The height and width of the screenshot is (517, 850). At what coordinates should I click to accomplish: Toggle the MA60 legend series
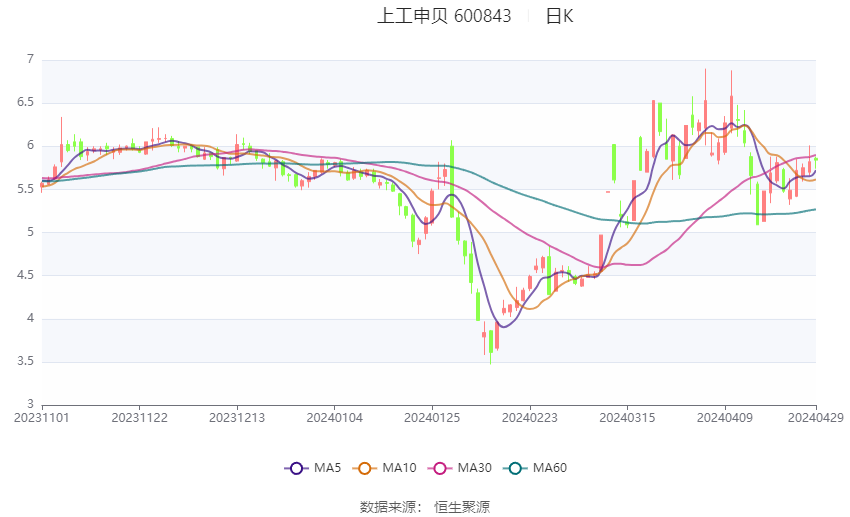535,468
